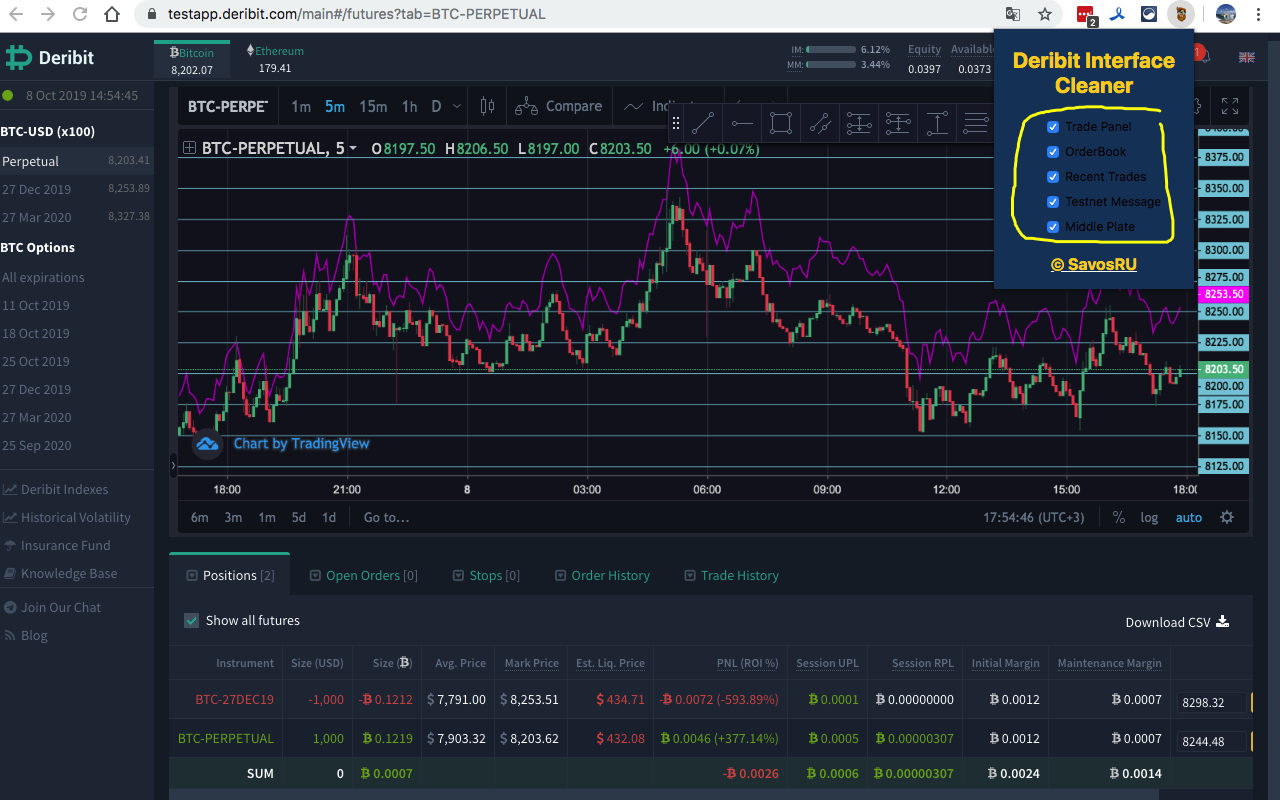Screen dimensions: 1280x800
Task: Toggle log scale on chart
Action: click(x=1149, y=517)
